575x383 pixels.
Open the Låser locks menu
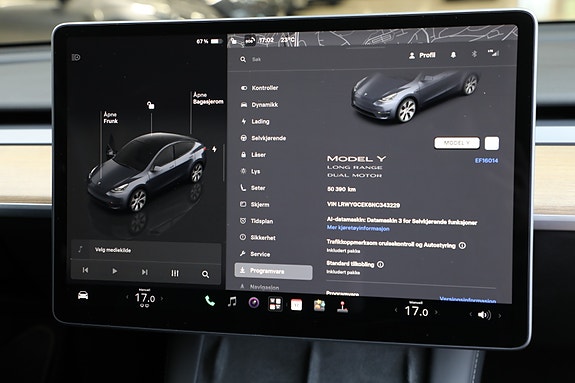tap(253, 155)
